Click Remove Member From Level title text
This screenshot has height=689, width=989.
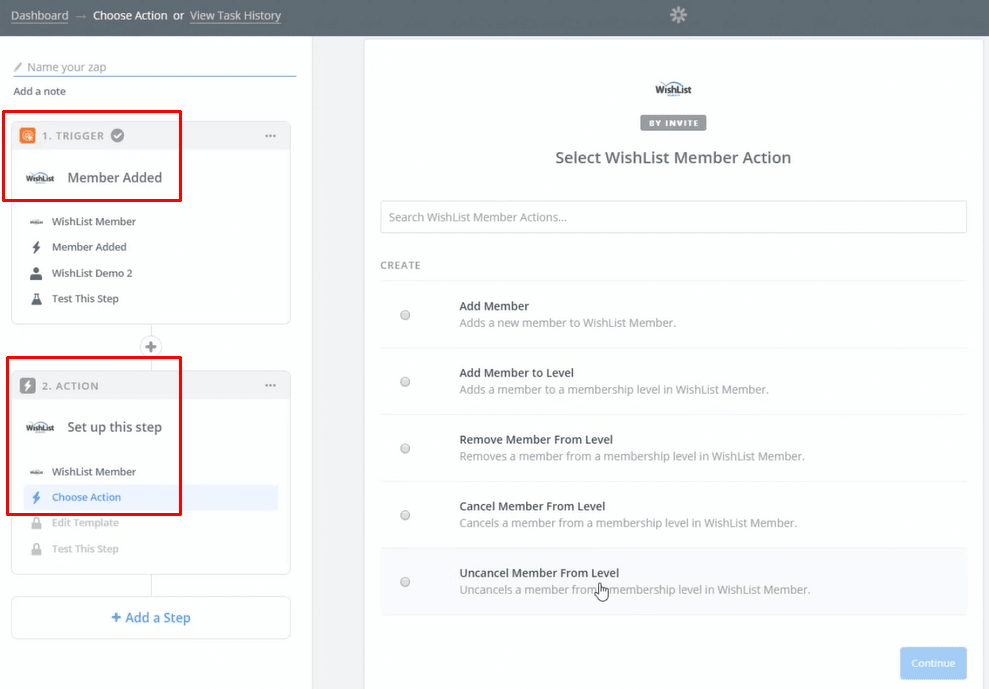click(536, 440)
